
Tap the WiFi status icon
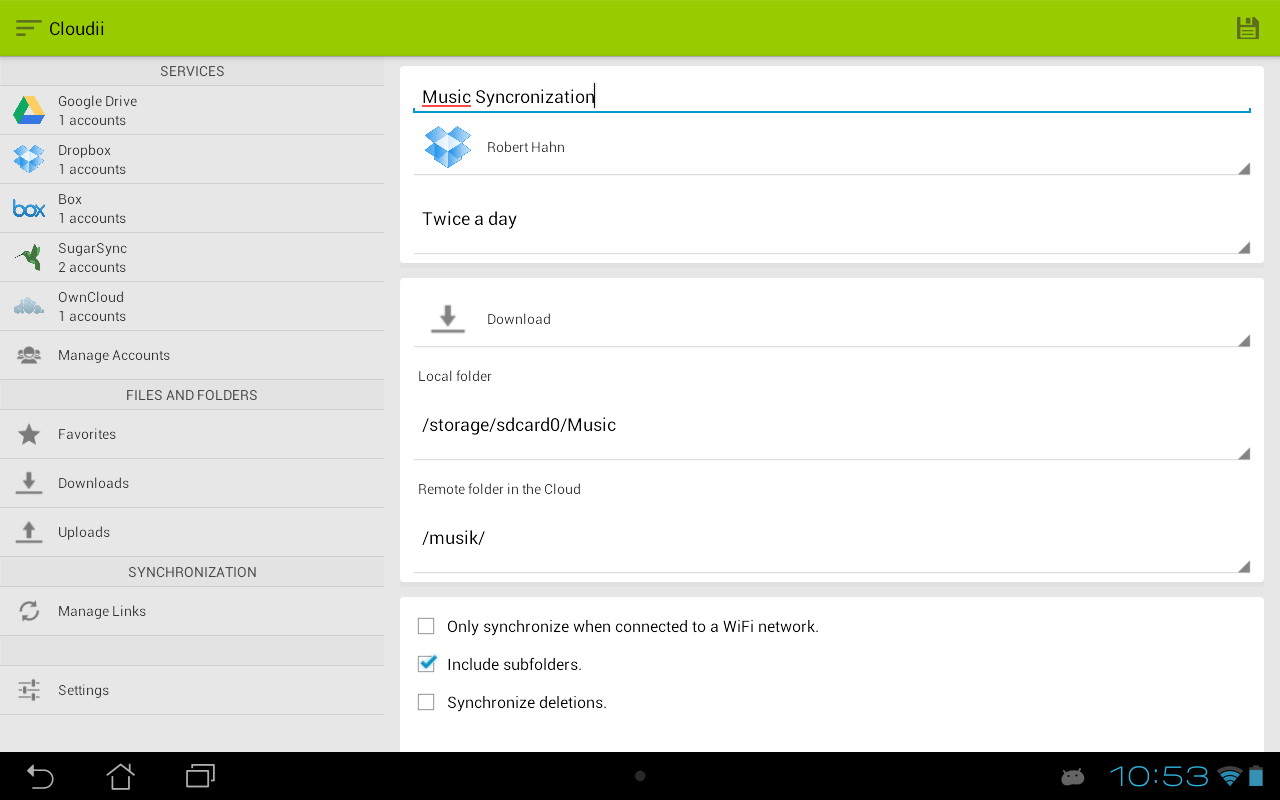click(x=1229, y=776)
